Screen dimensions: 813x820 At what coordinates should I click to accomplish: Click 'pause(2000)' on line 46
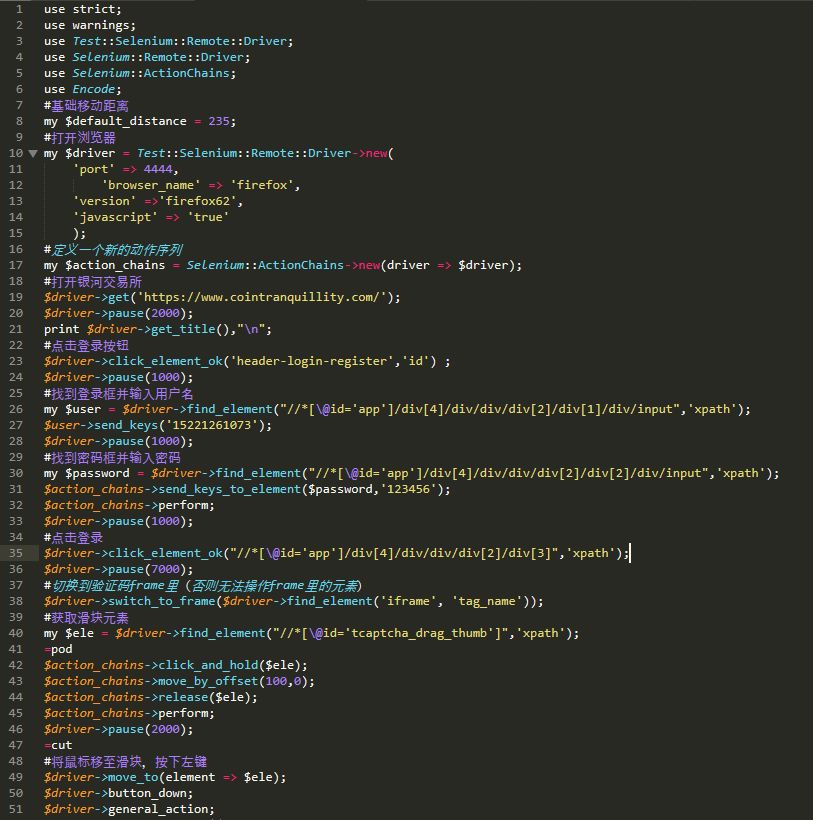coord(147,729)
